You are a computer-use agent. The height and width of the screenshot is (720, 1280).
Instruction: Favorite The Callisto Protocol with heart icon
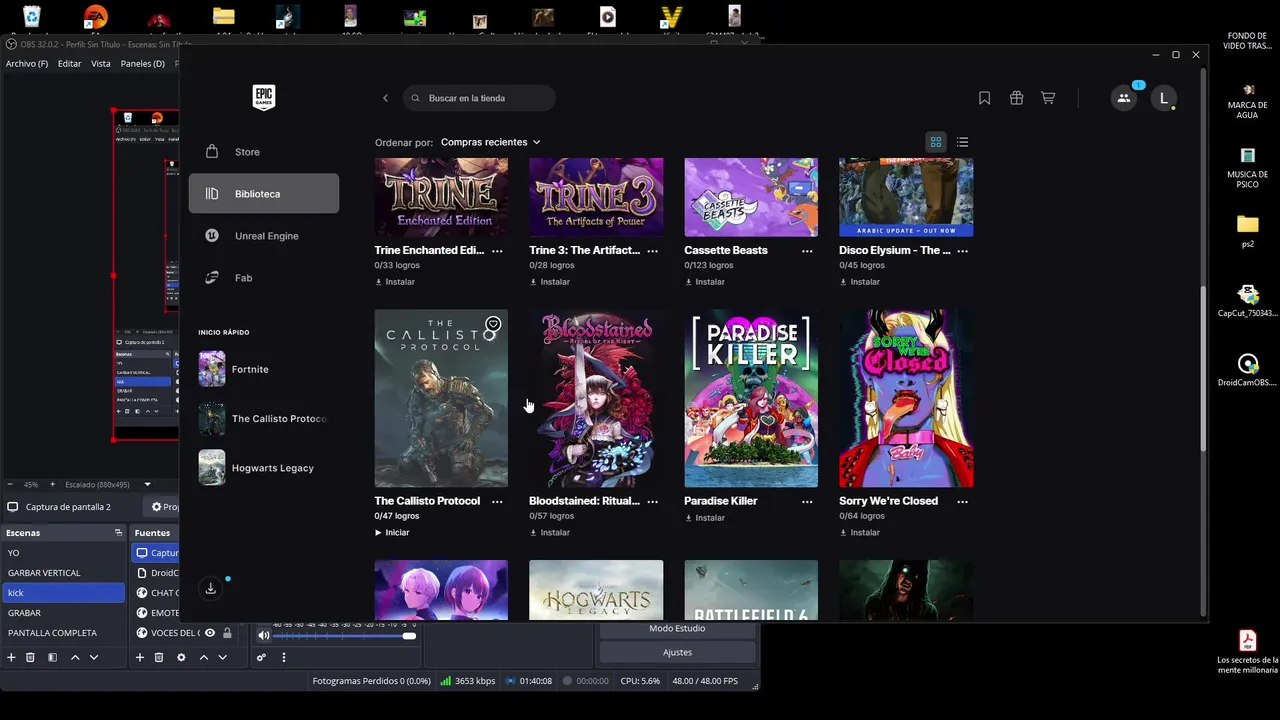(493, 324)
